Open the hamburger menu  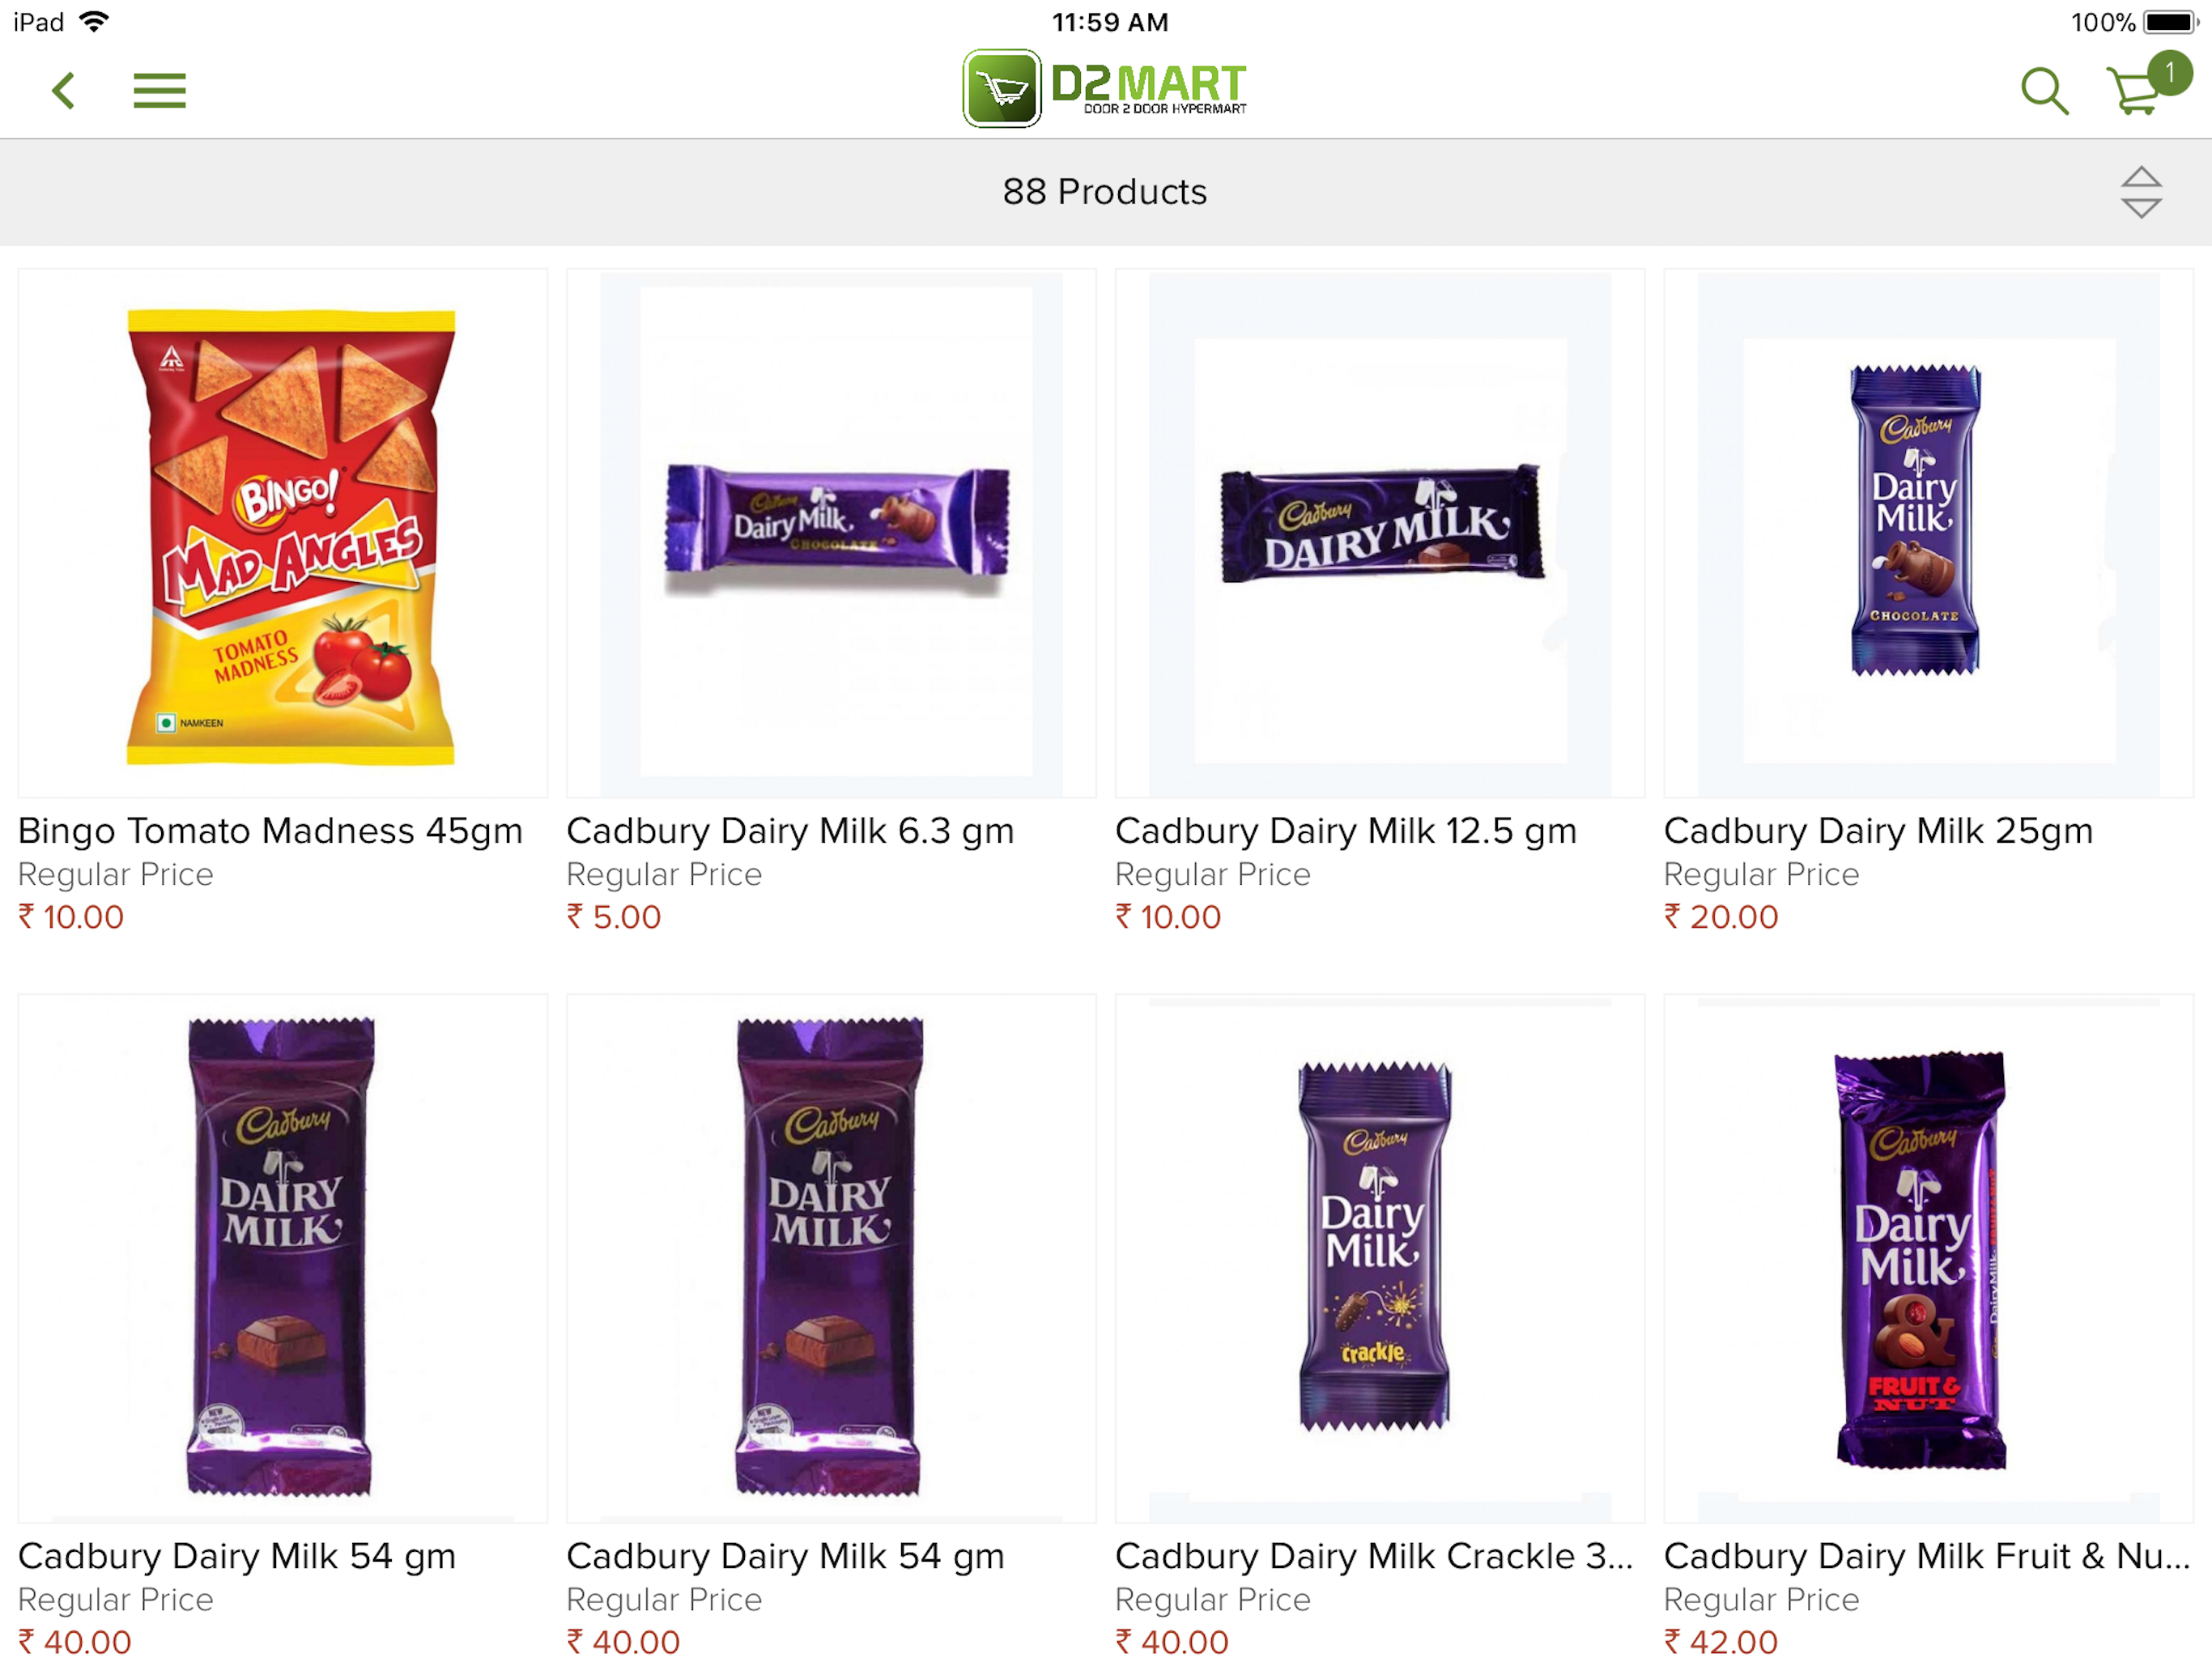tap(159, 91)
